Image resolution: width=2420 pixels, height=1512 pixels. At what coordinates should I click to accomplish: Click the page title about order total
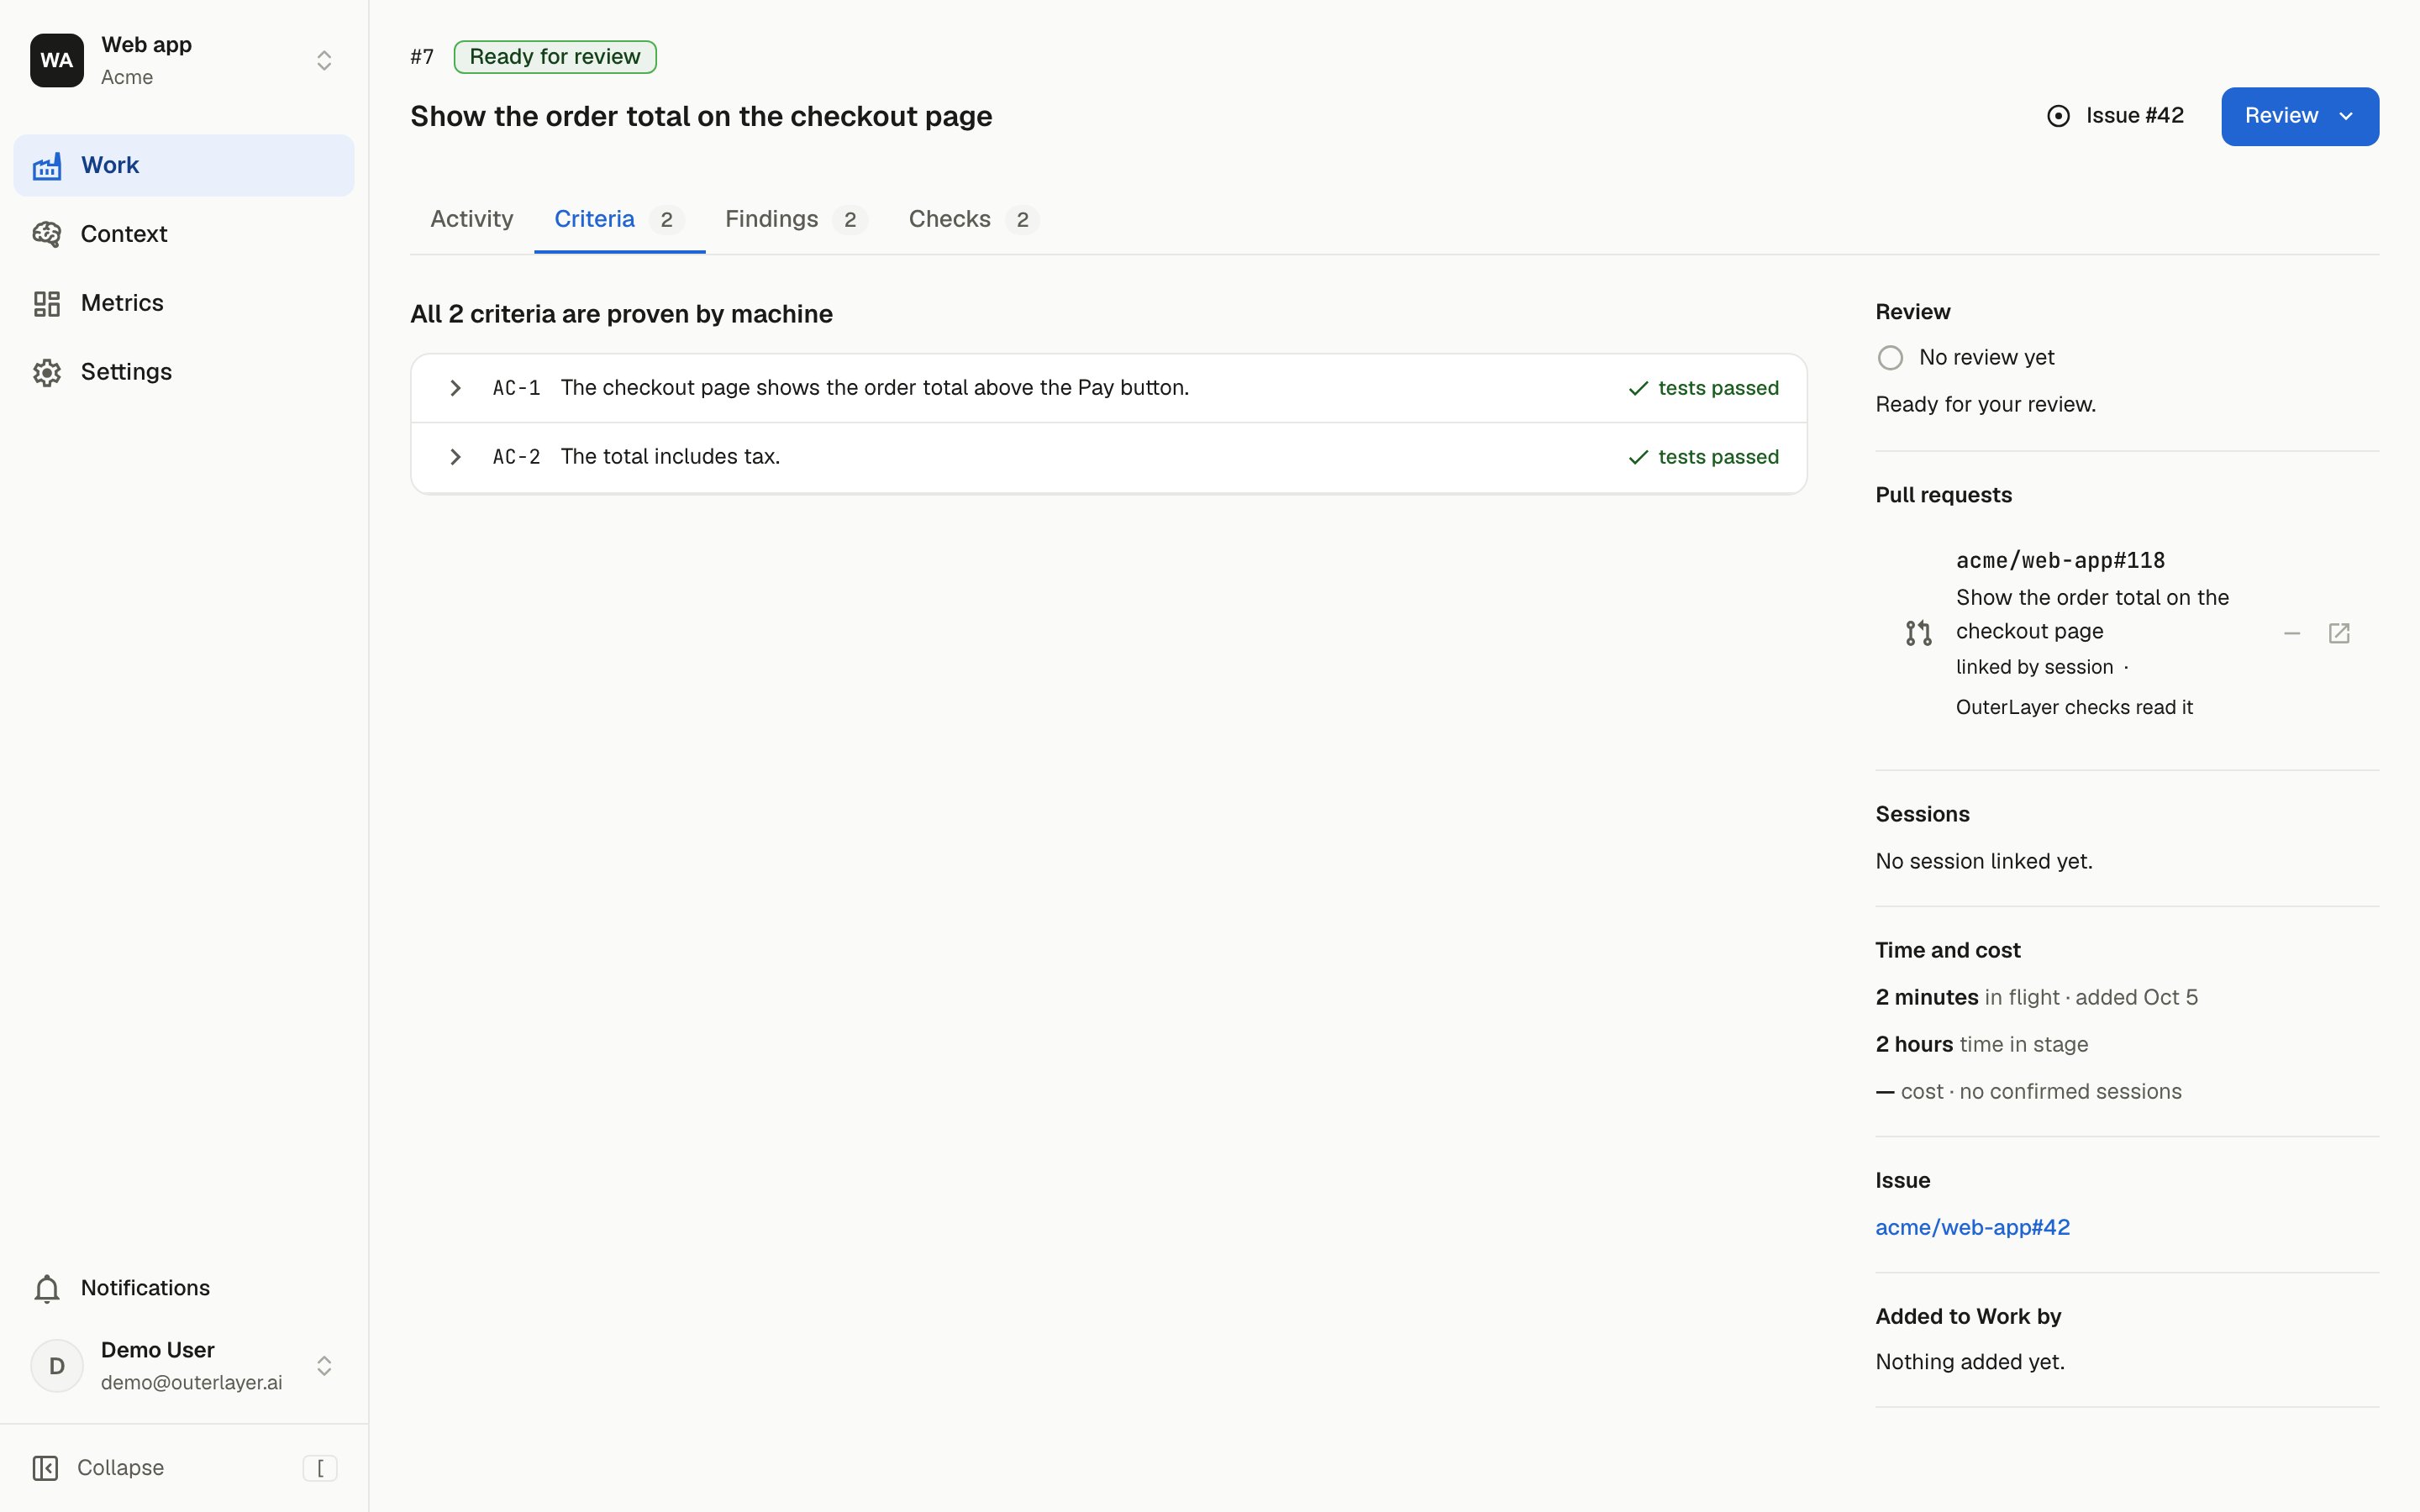pyautogui.click(x=701, y=116)
